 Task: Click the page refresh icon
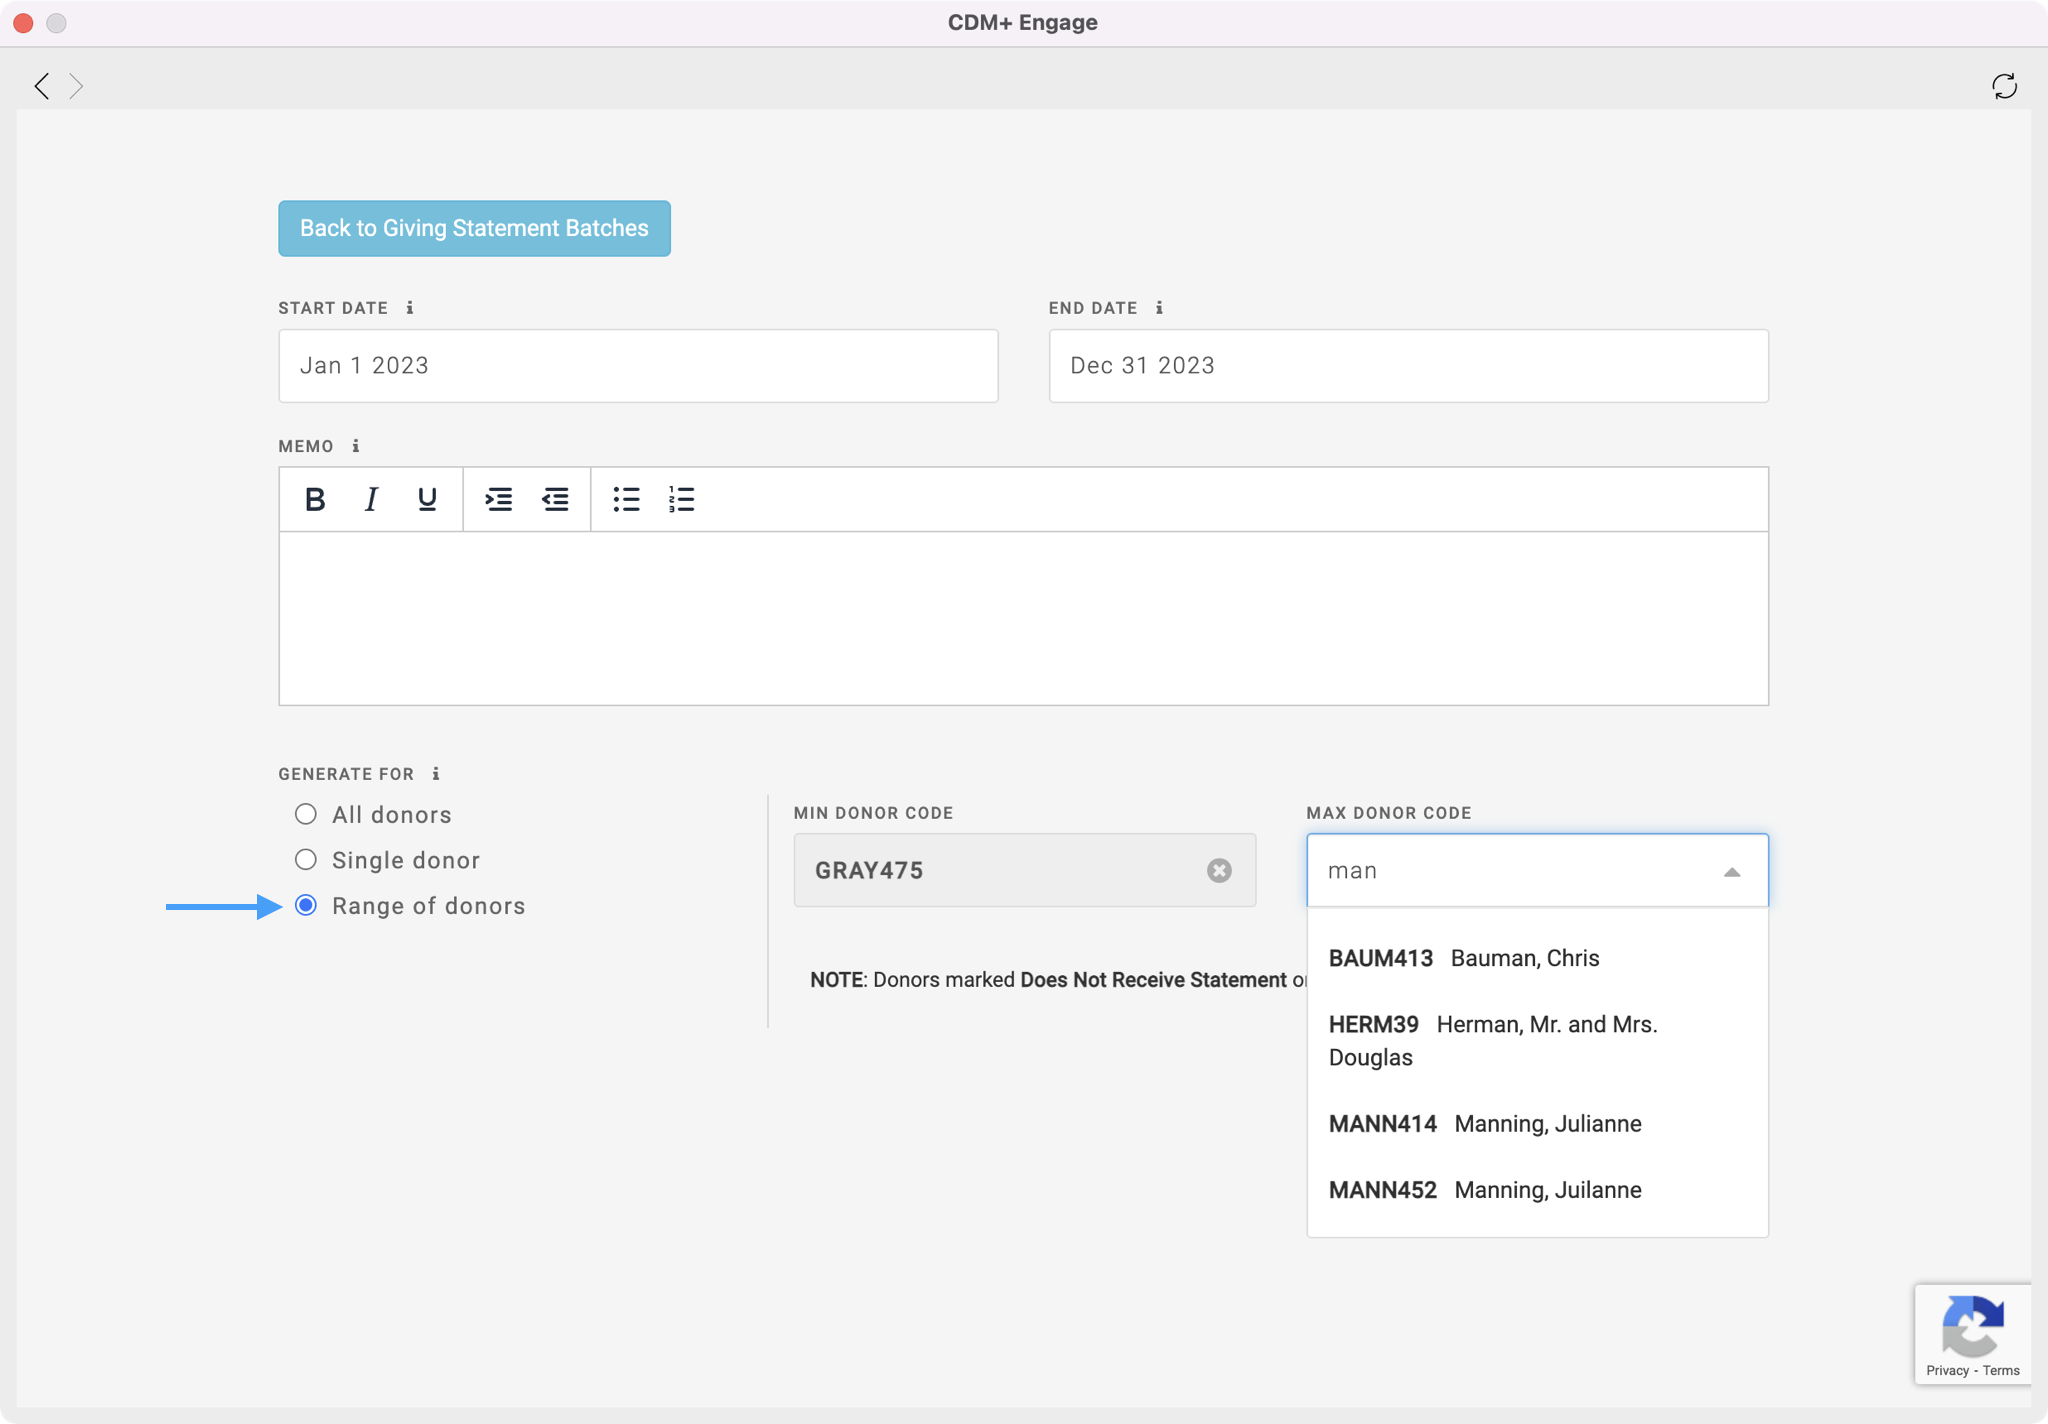(2004, 86)
